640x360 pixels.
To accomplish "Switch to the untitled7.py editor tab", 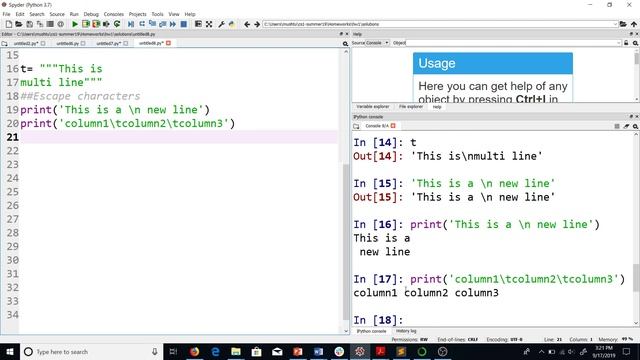I will pyautogui.click(x=108, y=43).
